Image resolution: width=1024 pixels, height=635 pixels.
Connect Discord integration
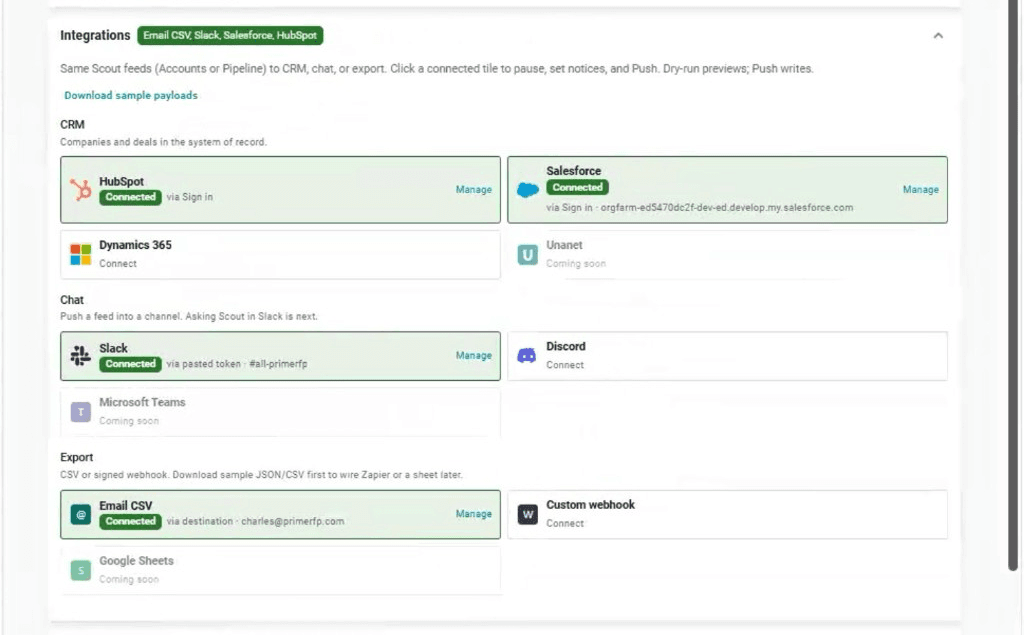click(565, 365)
